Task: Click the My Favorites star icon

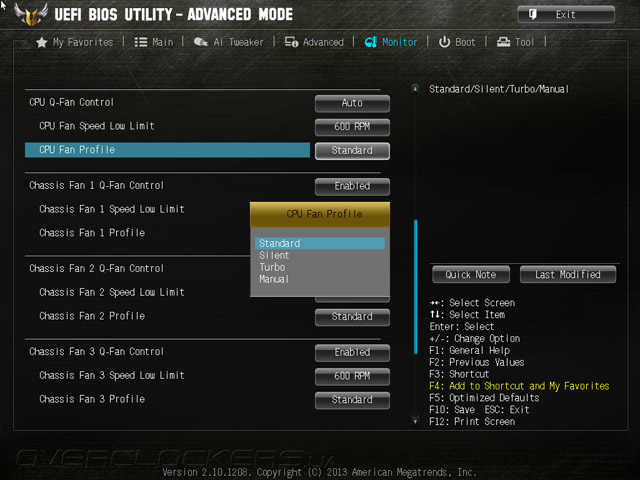Action: pos(42,42)
